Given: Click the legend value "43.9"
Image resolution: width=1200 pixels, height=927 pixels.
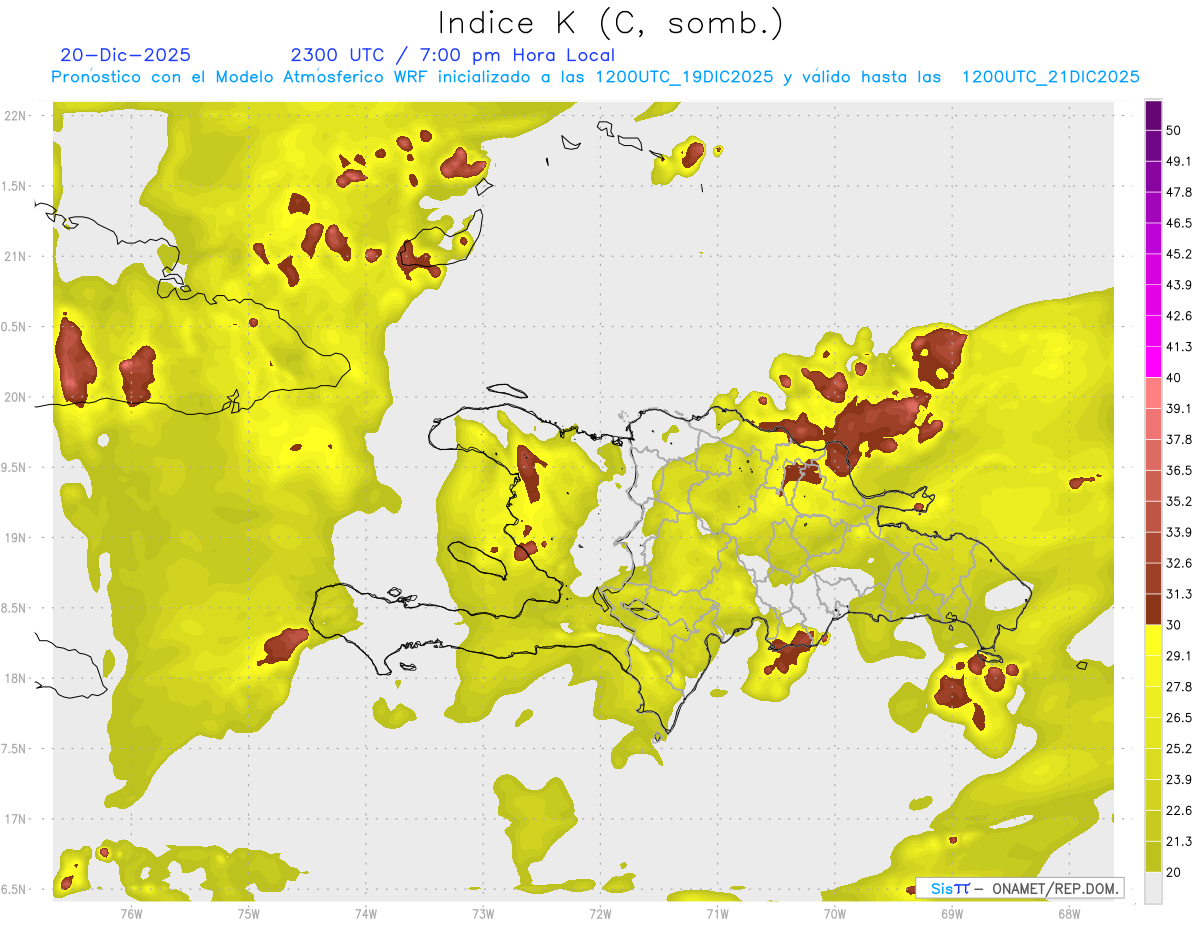Looking at the screenshot, I should 1179,286.
